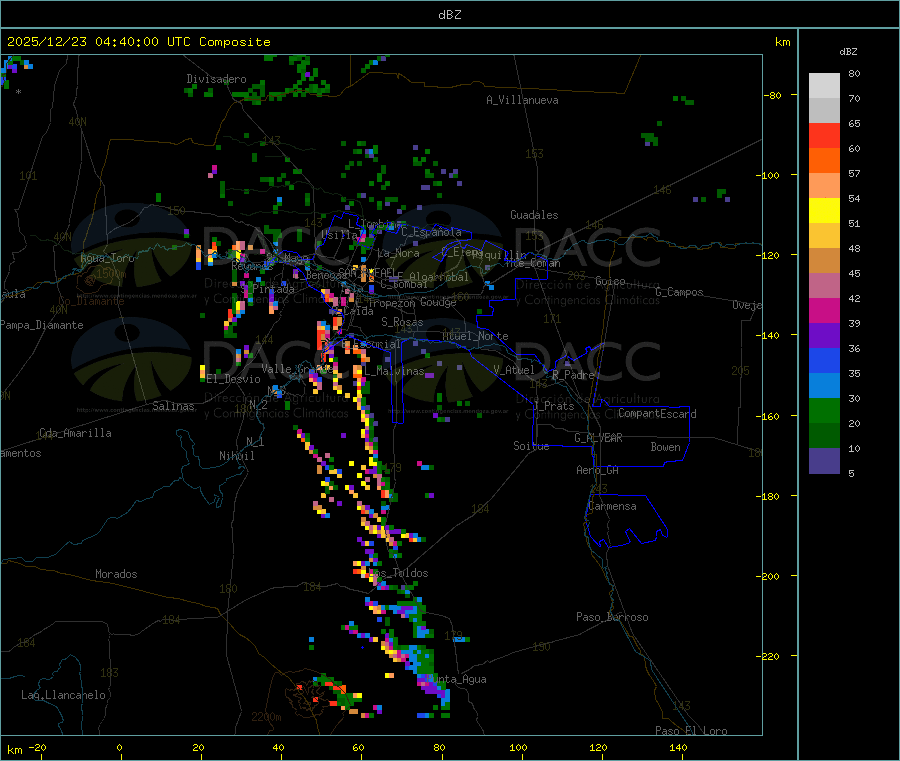The image size is (900, 761).
Task: Click the 42 dBZ magenta legend swatch
Action: pyautogui.click(x=824, y=310)
